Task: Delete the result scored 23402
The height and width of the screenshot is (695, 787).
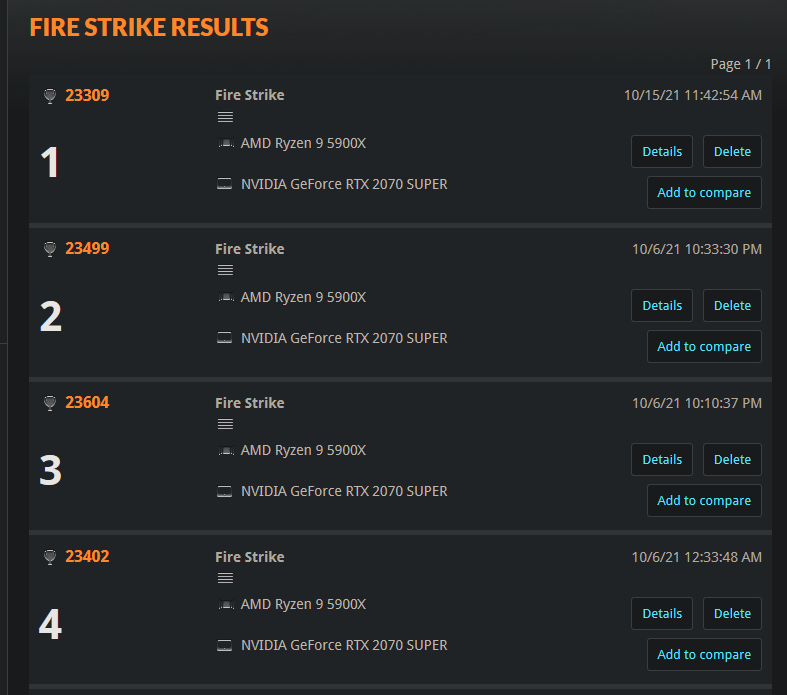Action: (x=732, y=614)
